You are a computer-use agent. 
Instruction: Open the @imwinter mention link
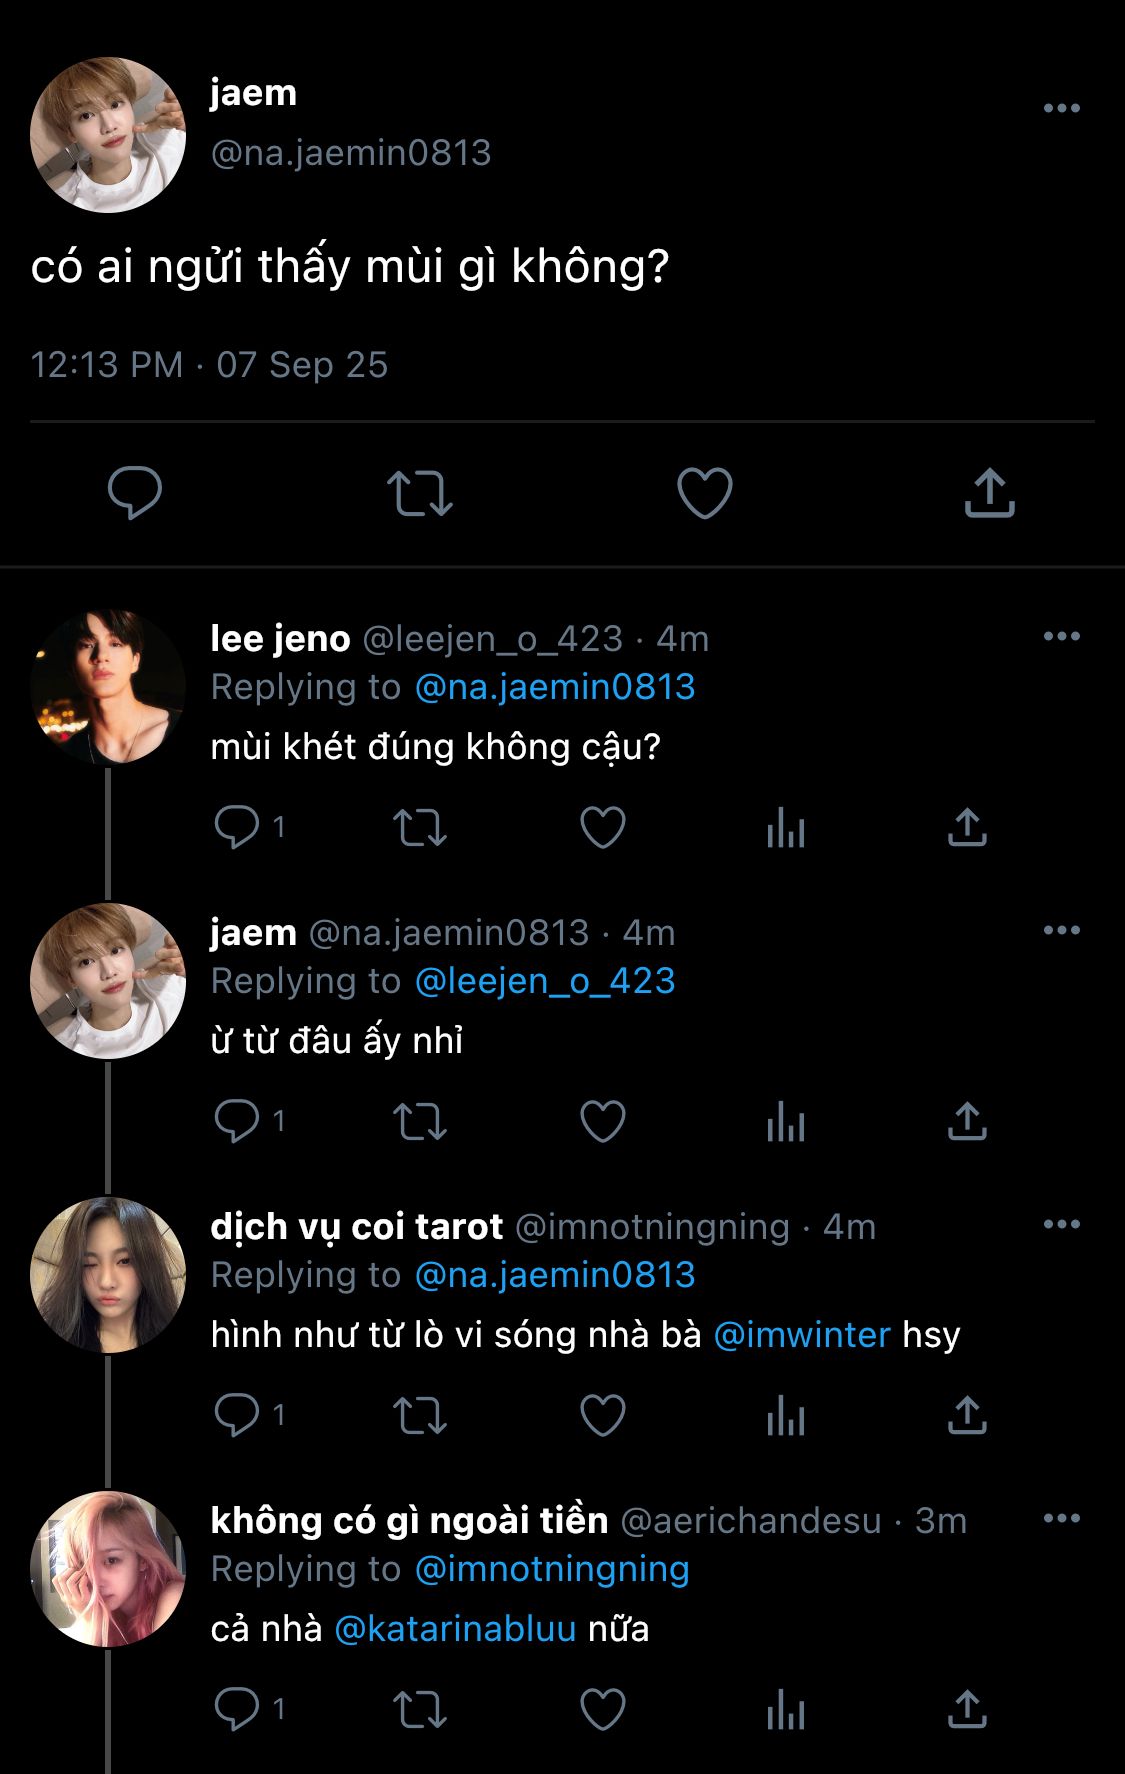[802, 1335]
